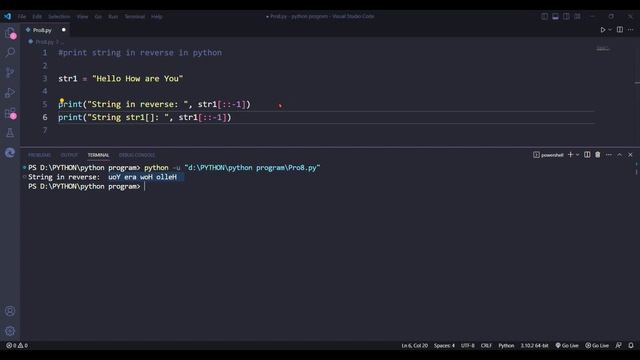Split the terminal pane
640x360 pixels.
point(587,155)
